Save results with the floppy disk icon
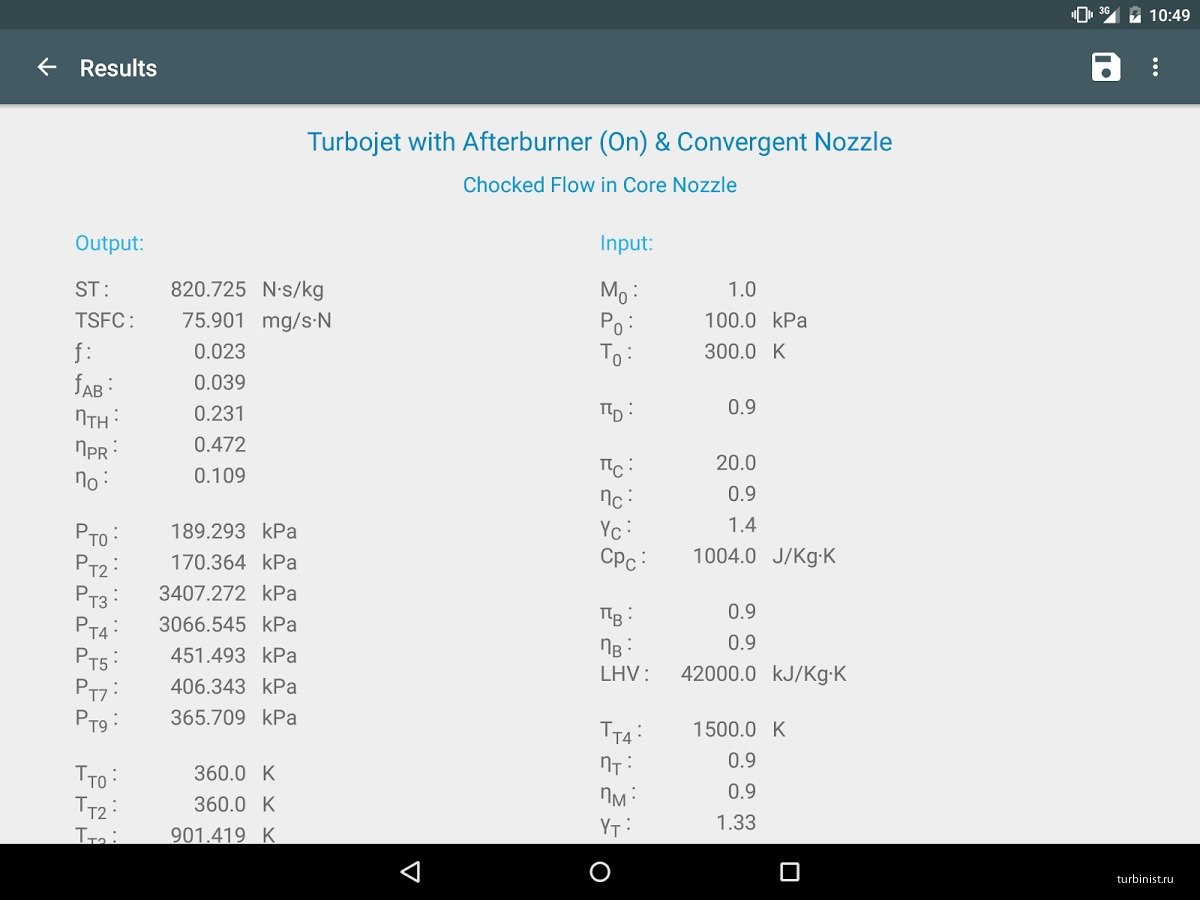This screenshot has width=1200, height=900. [1105, 67]
